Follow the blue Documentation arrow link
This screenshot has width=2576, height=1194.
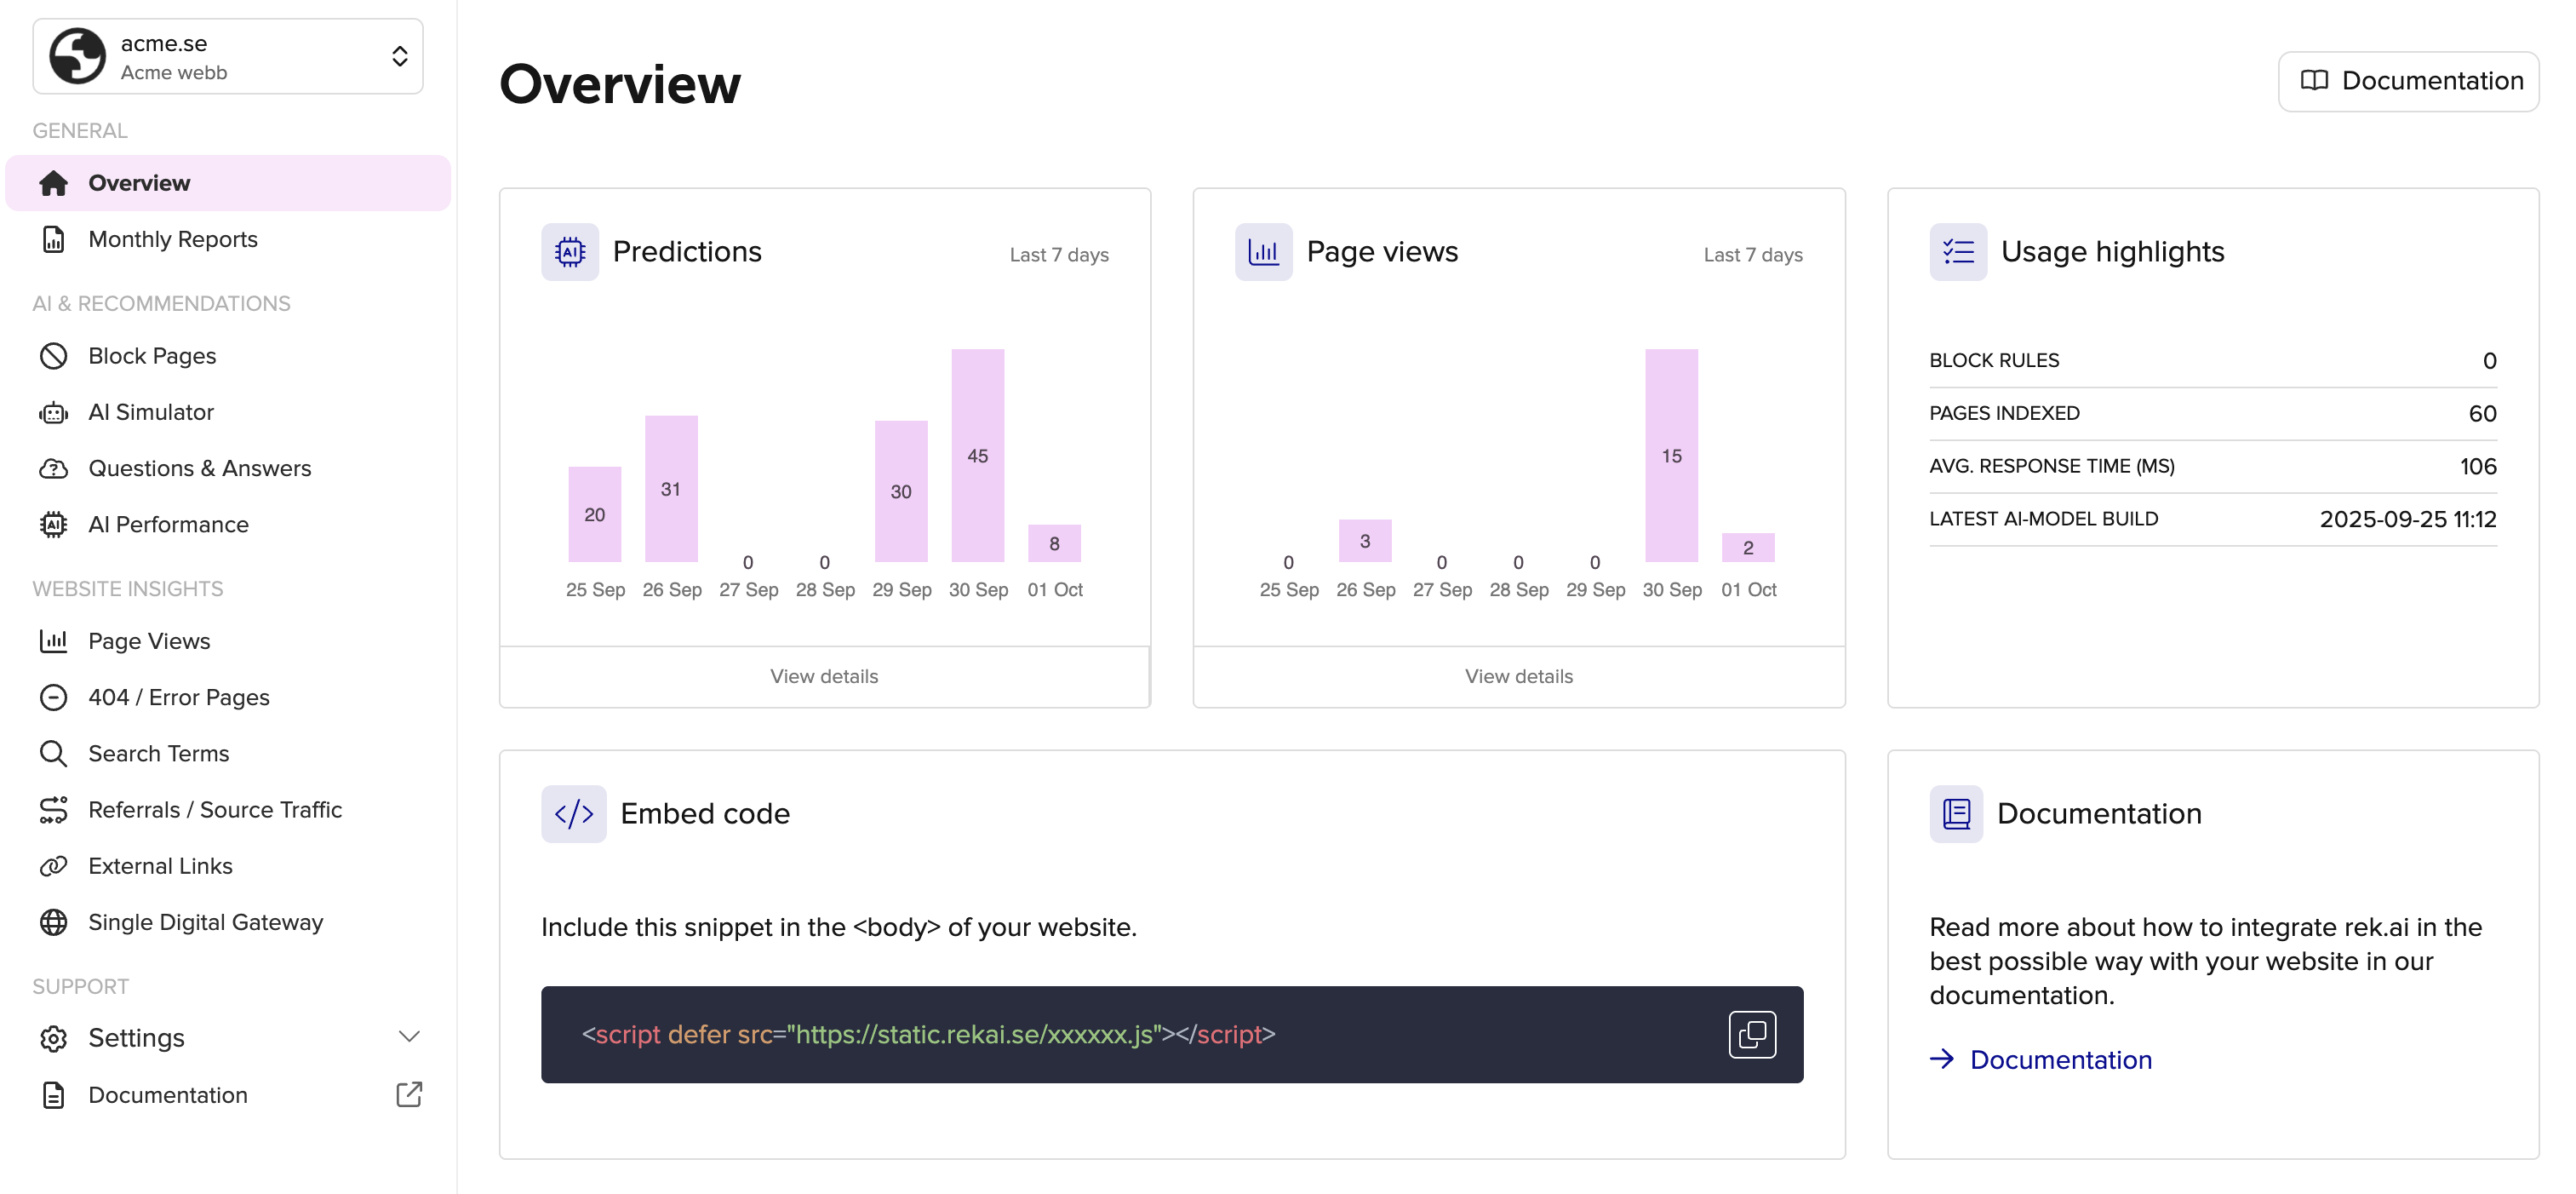pyautogui.click(x=2059, y=1059)
